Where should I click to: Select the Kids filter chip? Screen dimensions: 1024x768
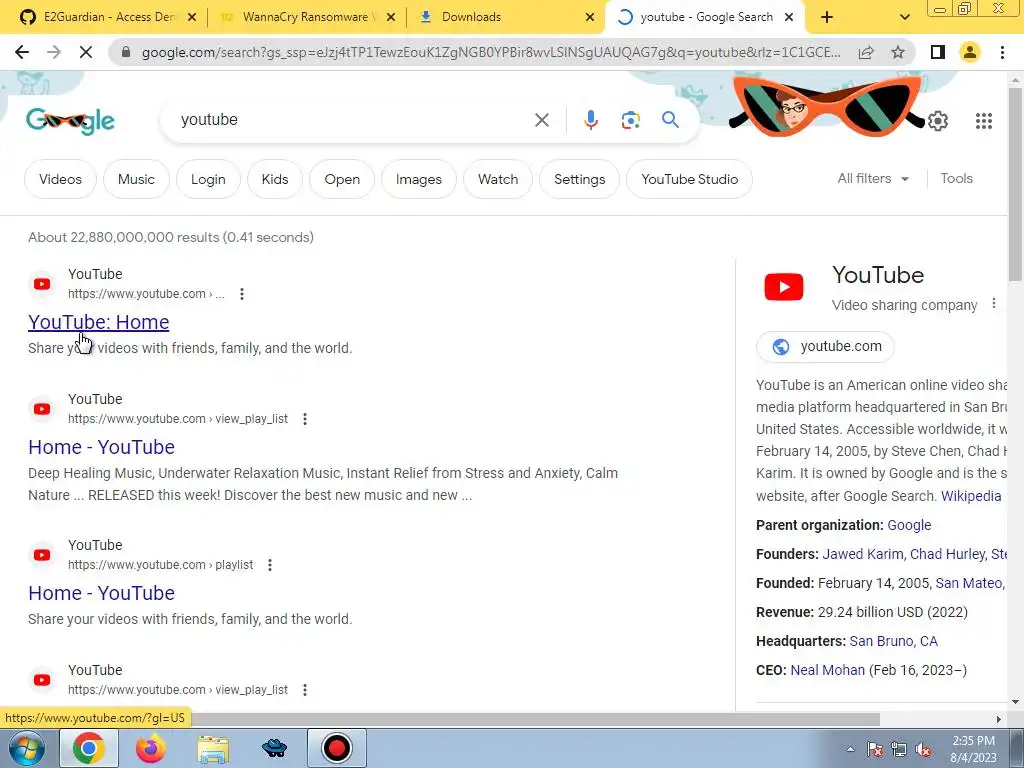(275, 179)
